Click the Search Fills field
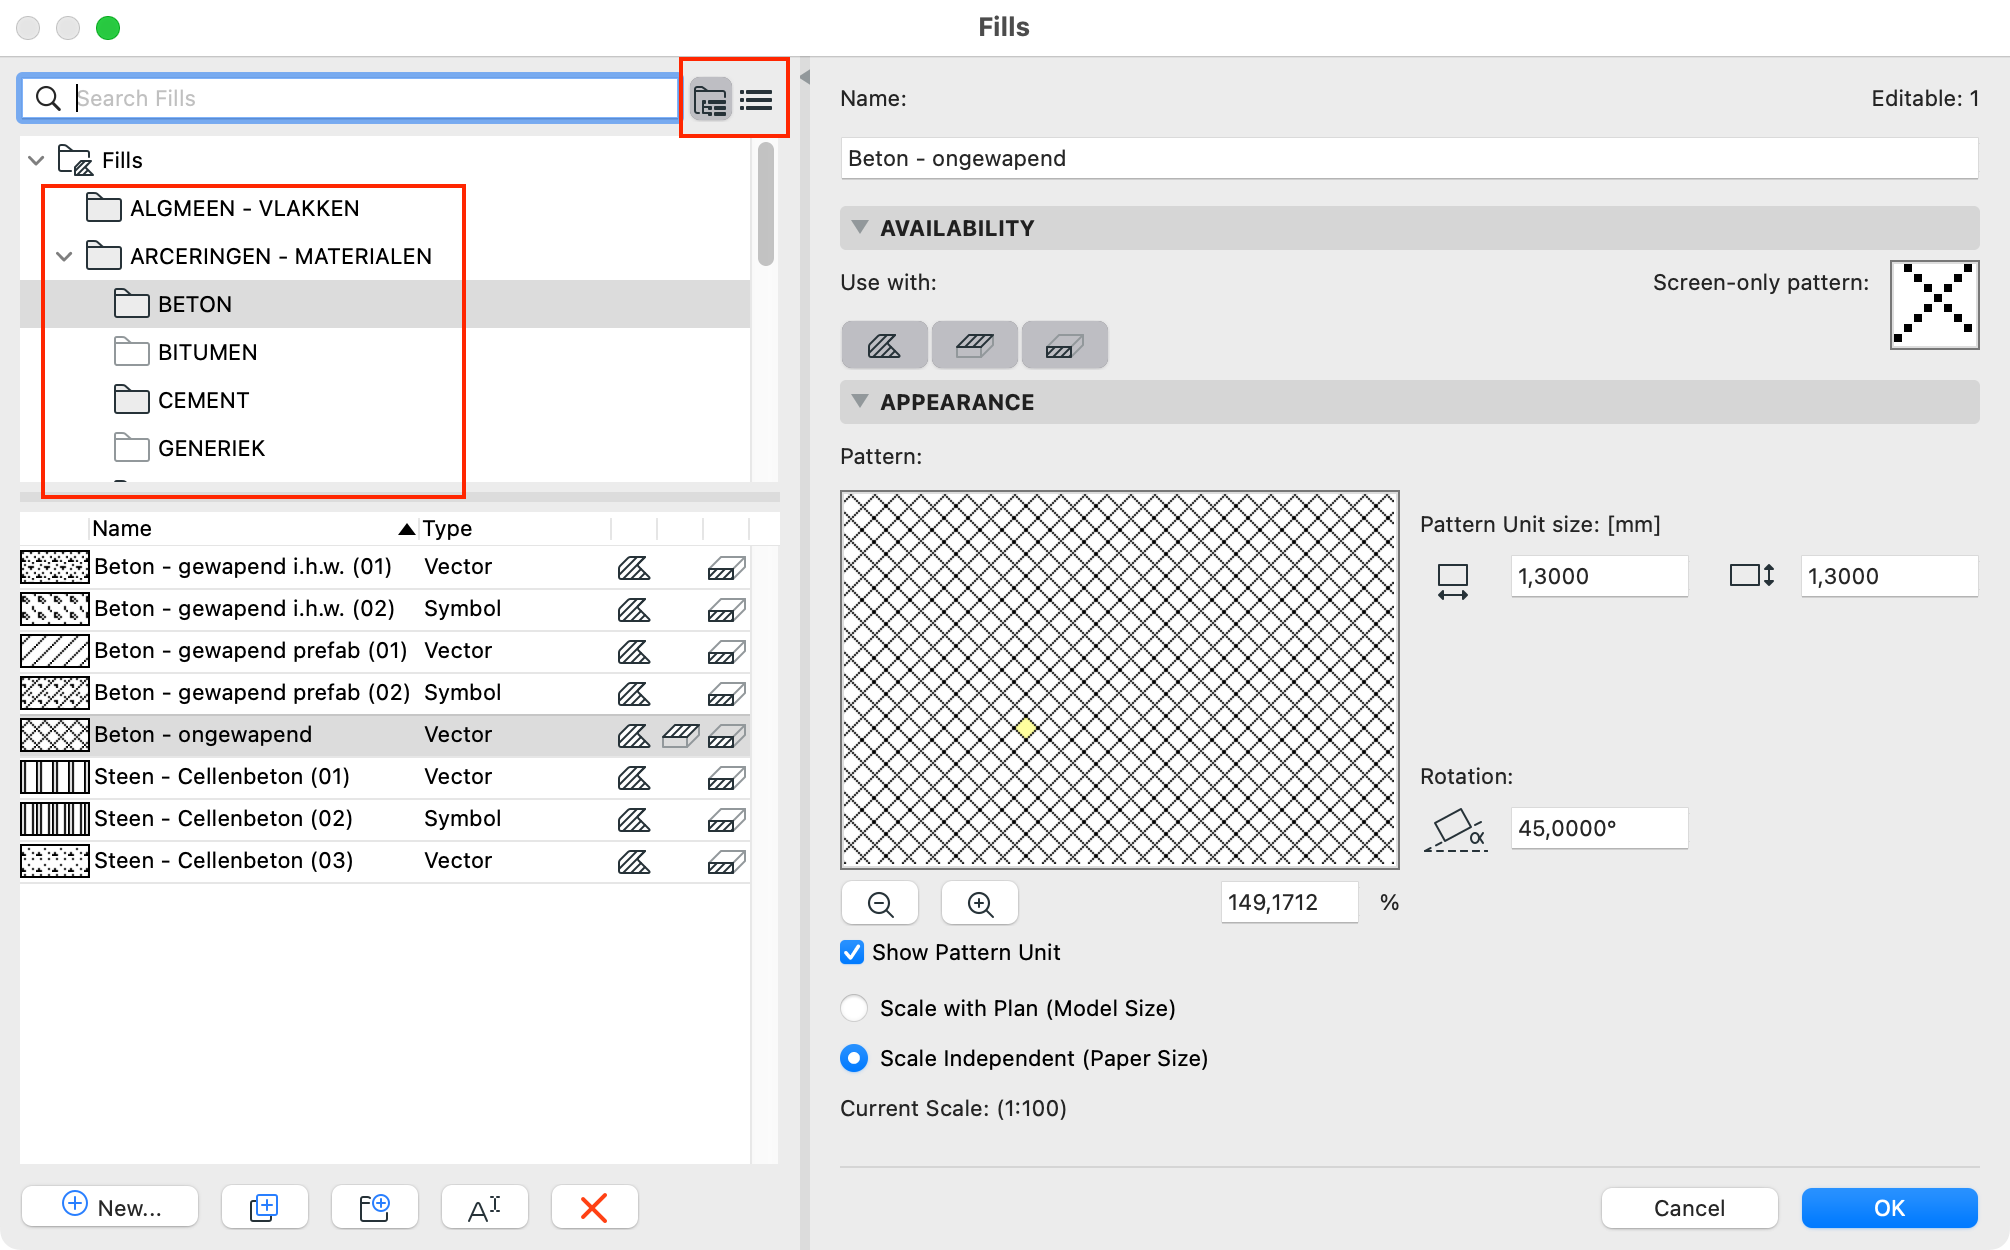The height and width of the screenshot is (1250, 2010). (x=348, y=98)
